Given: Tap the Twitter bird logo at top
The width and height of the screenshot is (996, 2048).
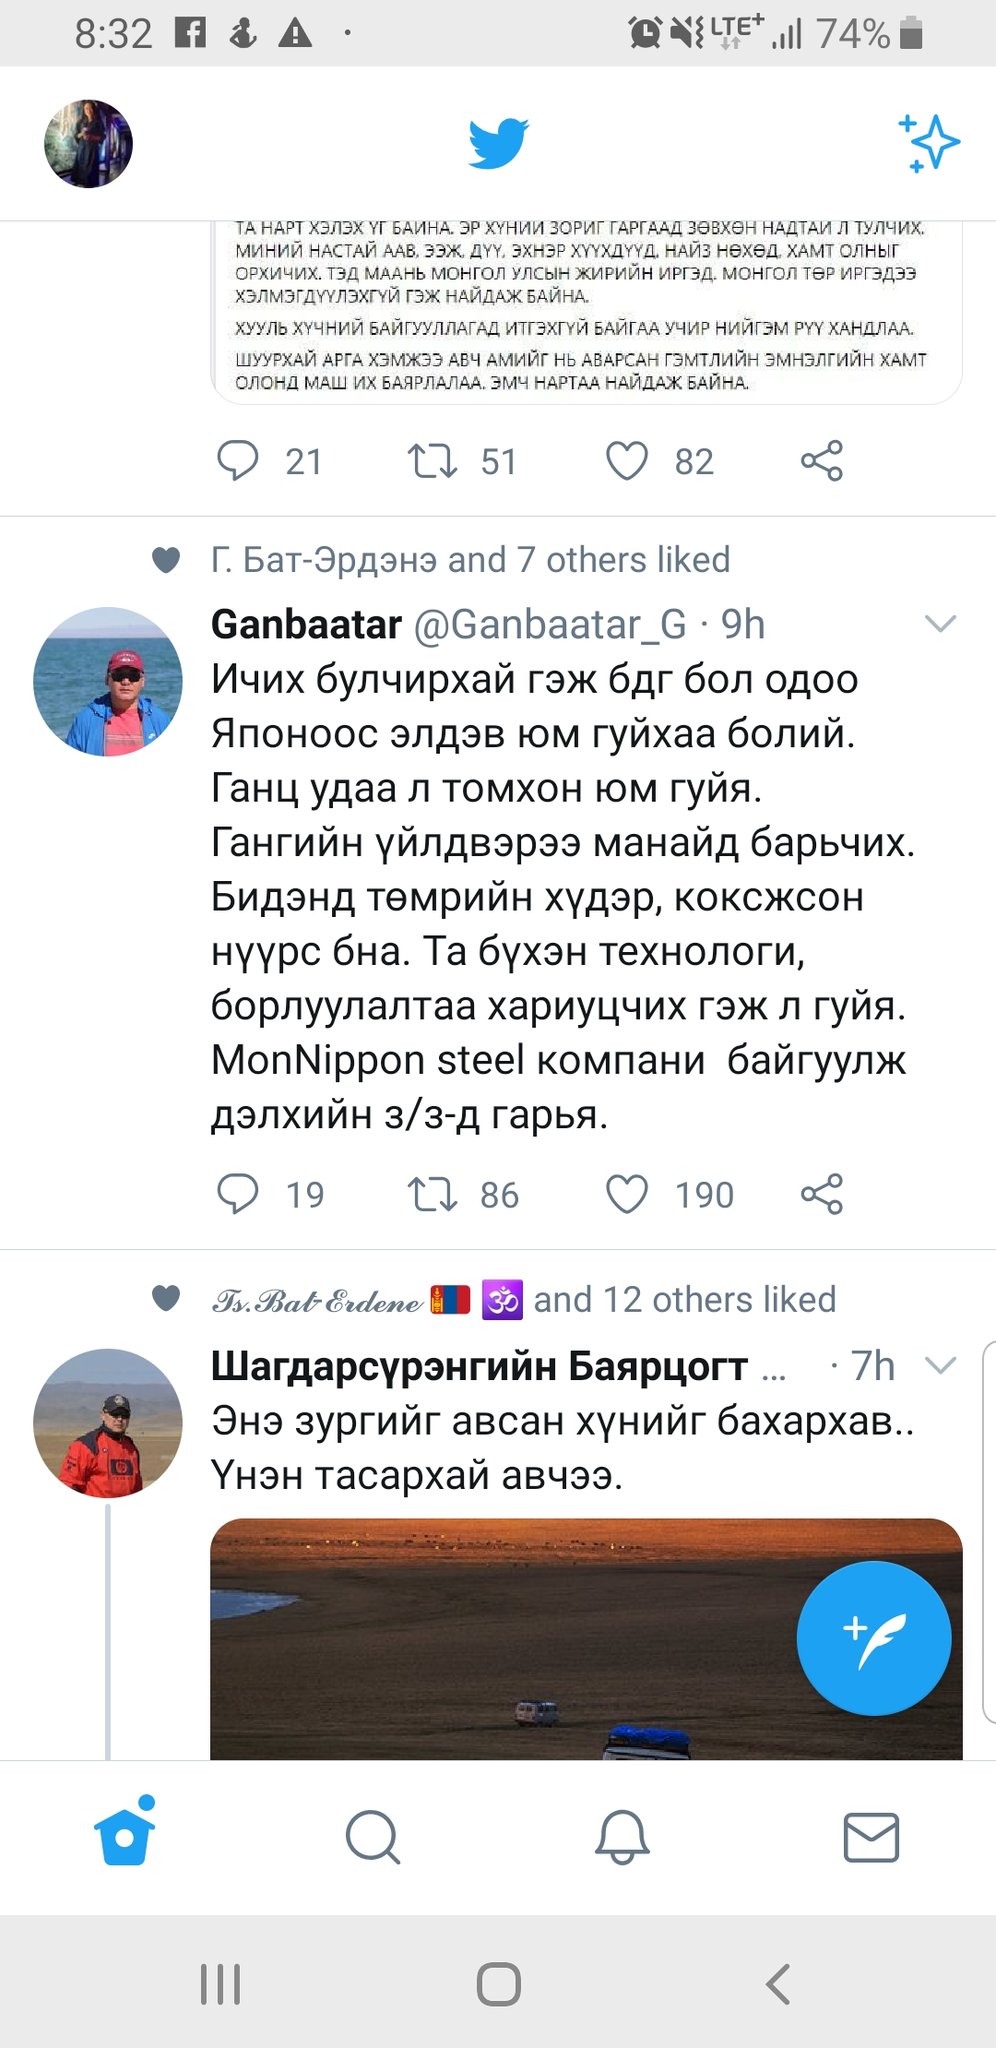Looking at the screenshot, I should click(498, 144).
